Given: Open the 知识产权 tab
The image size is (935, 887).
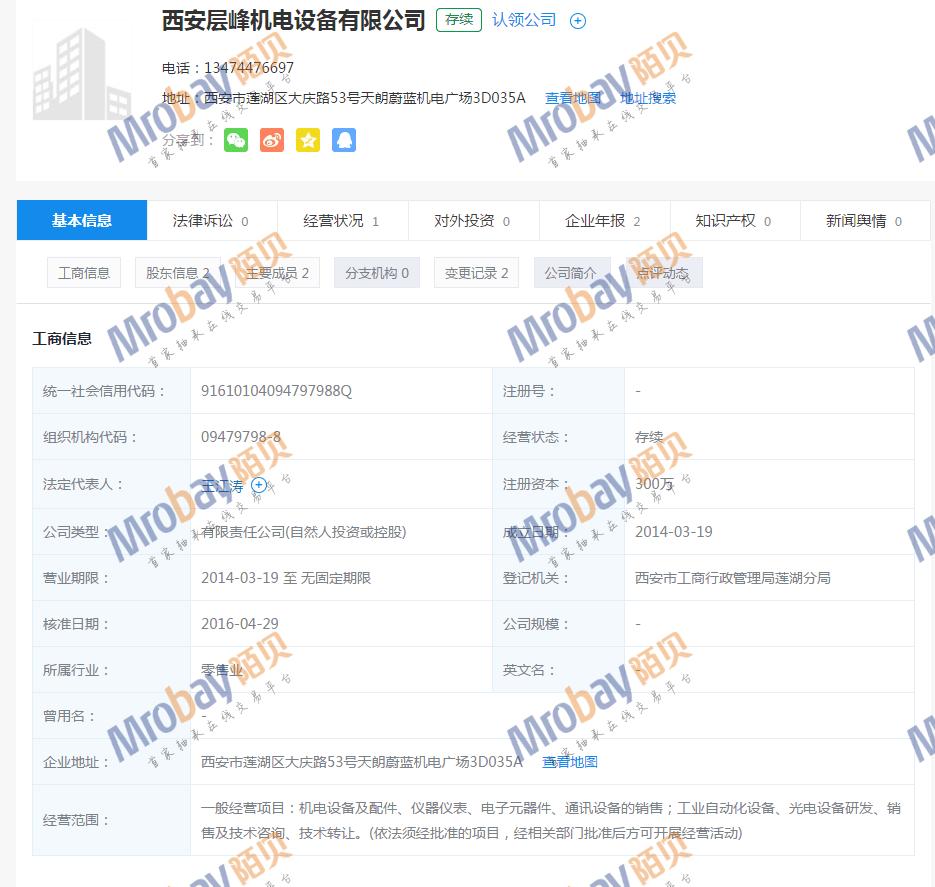Looking at the screenshot, I should coord(734,221).
